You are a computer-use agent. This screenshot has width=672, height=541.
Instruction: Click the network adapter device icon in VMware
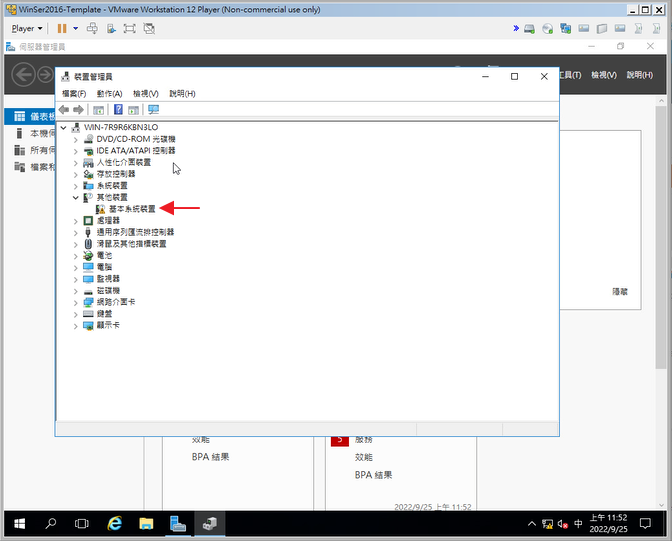[x=565, y=29]
